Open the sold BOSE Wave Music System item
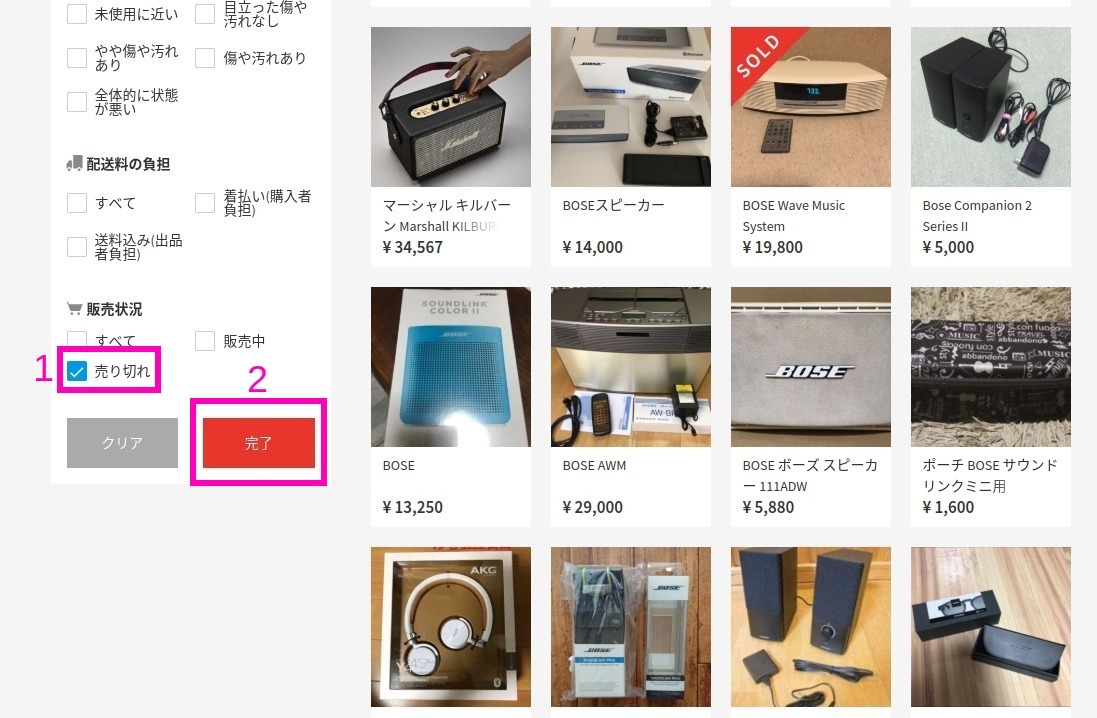Viewport: 1097px width, 718px height. (811, 107)
